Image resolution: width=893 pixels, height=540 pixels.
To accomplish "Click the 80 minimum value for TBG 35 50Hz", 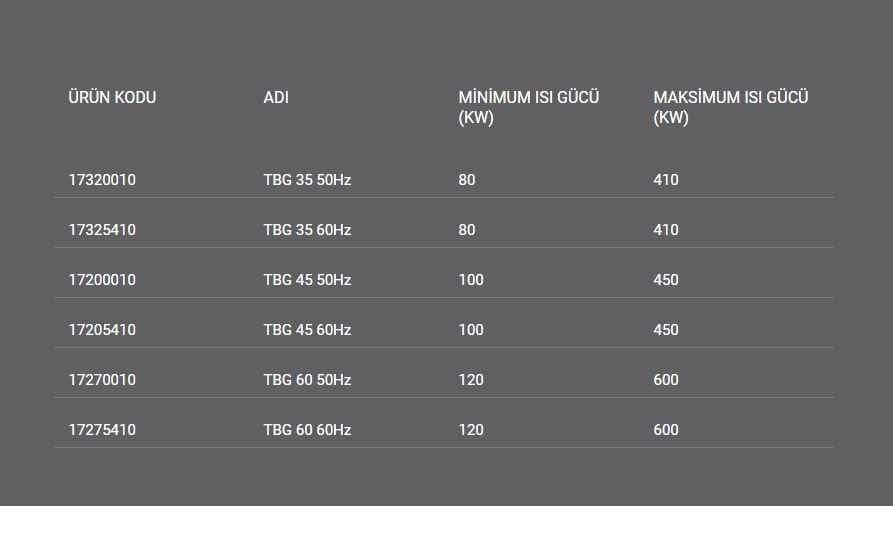I will point(467,179).
